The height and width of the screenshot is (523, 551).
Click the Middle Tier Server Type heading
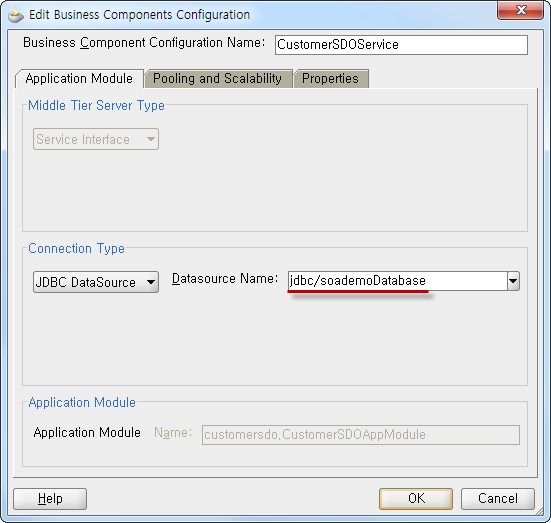click(96, 105)
